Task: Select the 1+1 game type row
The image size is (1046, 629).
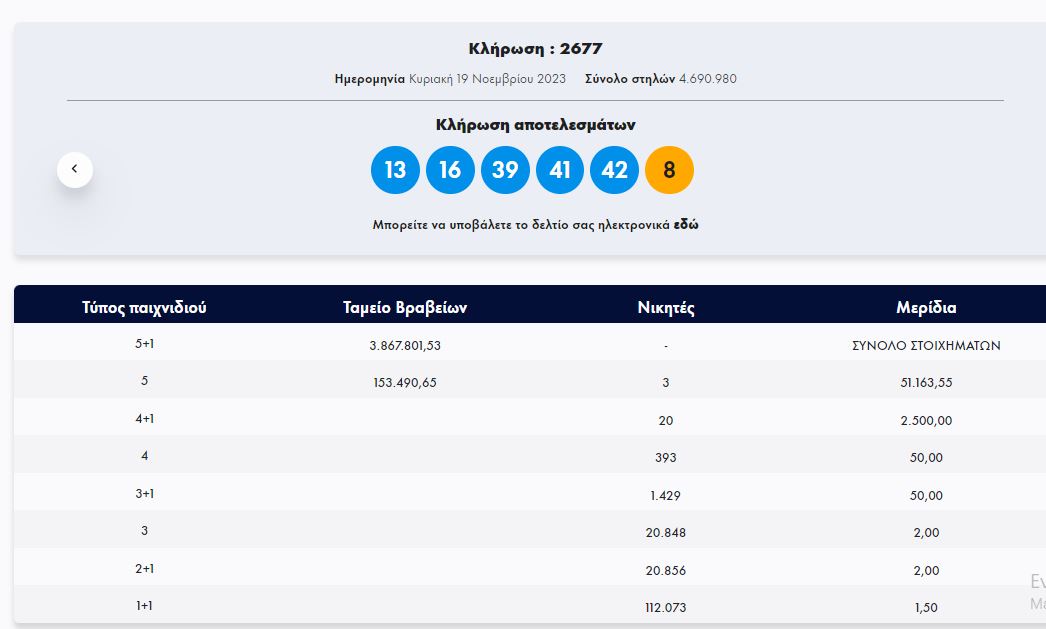Action: tap(144, 606)
